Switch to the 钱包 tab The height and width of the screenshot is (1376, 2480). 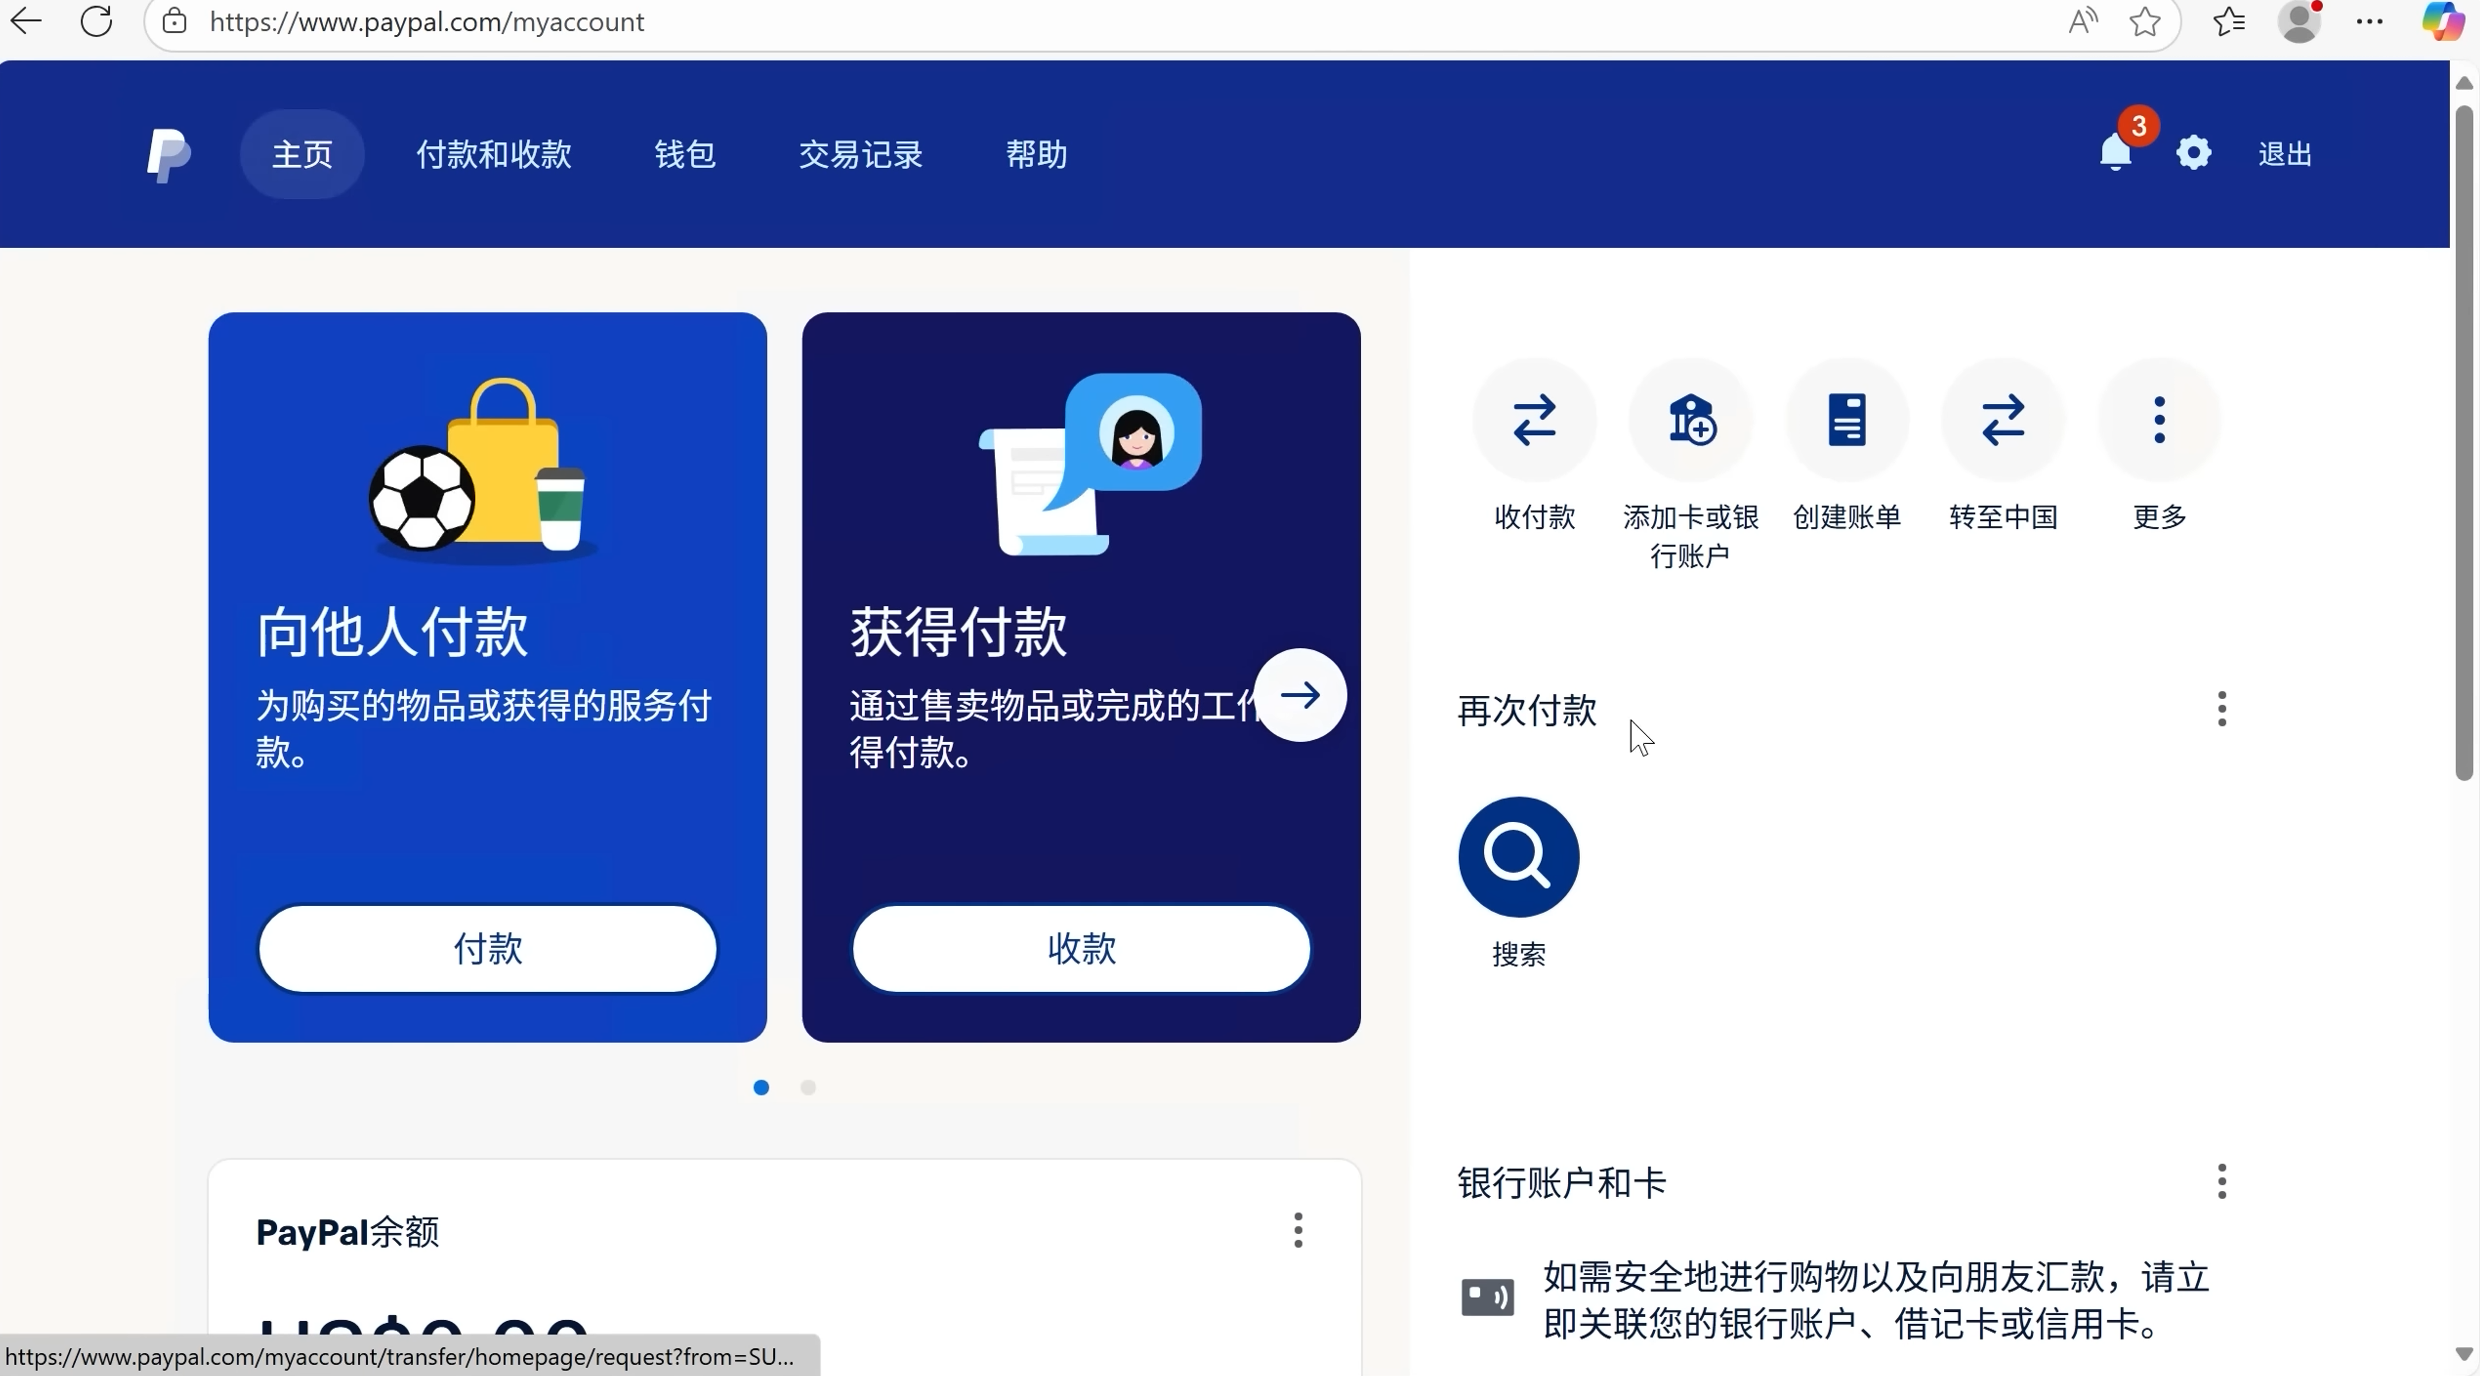tap(684, 154)
